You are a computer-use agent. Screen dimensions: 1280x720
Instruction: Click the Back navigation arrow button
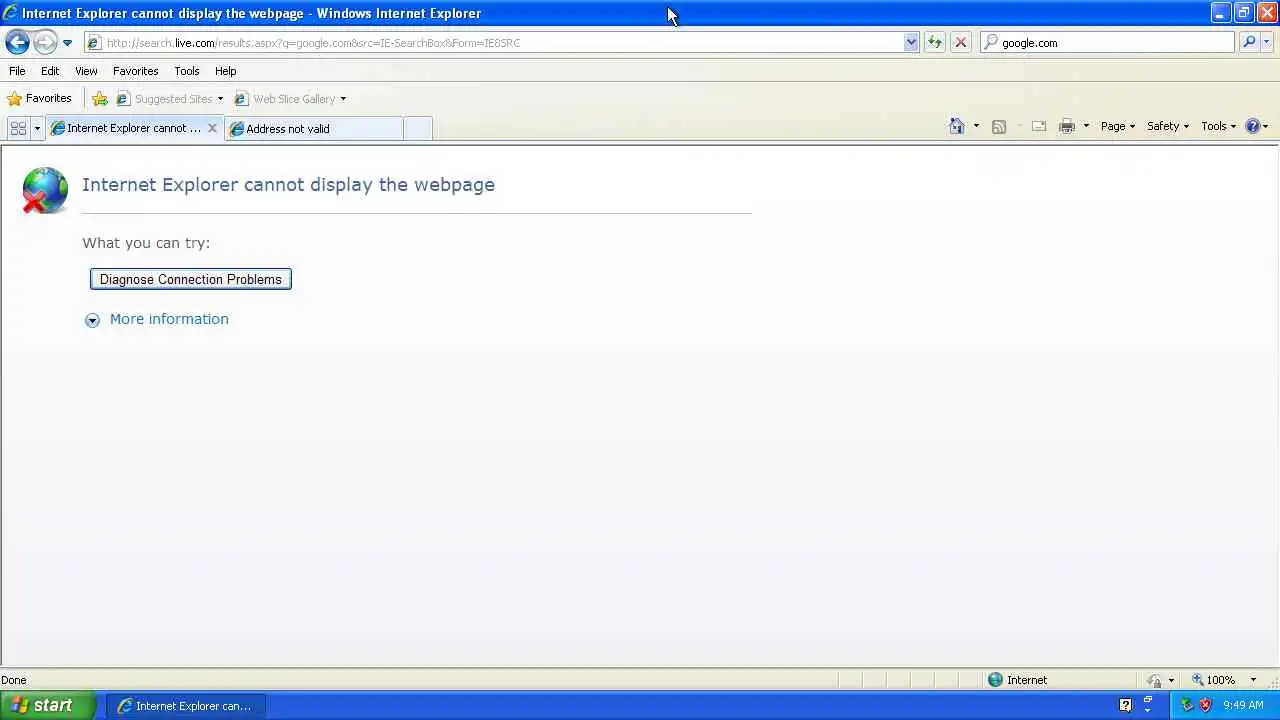[x=17, y=42]
